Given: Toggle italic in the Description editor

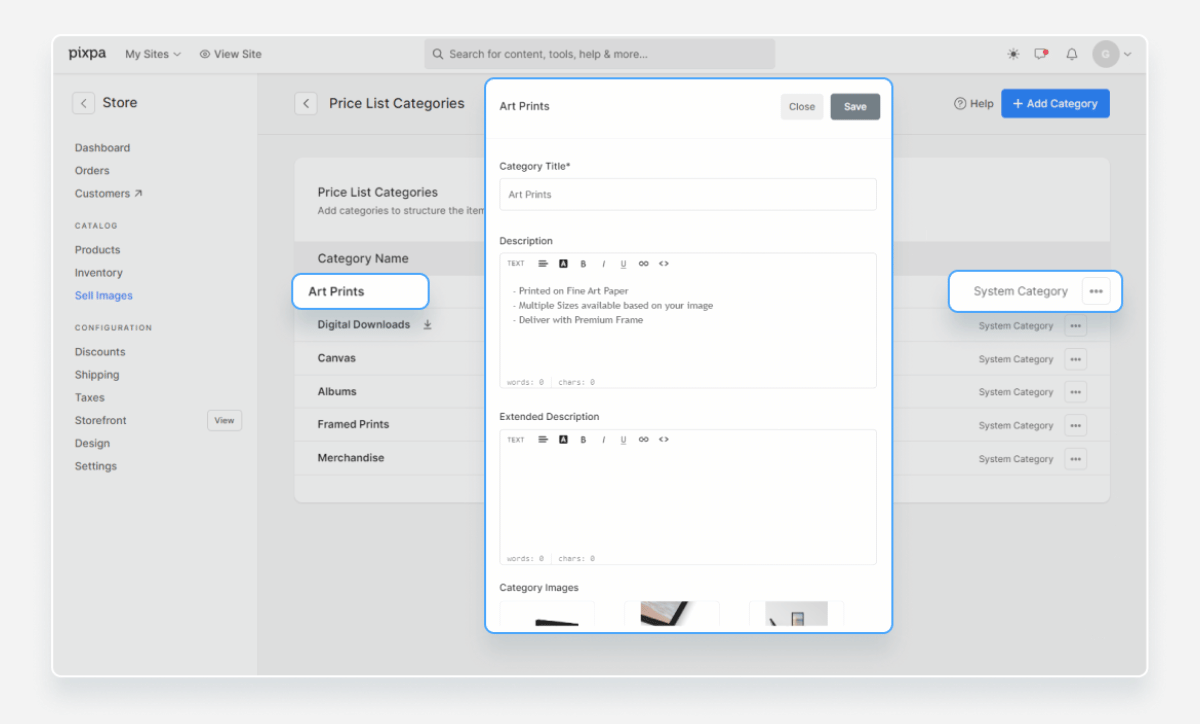Looking at the screenshot, I should tap(603, 264).
